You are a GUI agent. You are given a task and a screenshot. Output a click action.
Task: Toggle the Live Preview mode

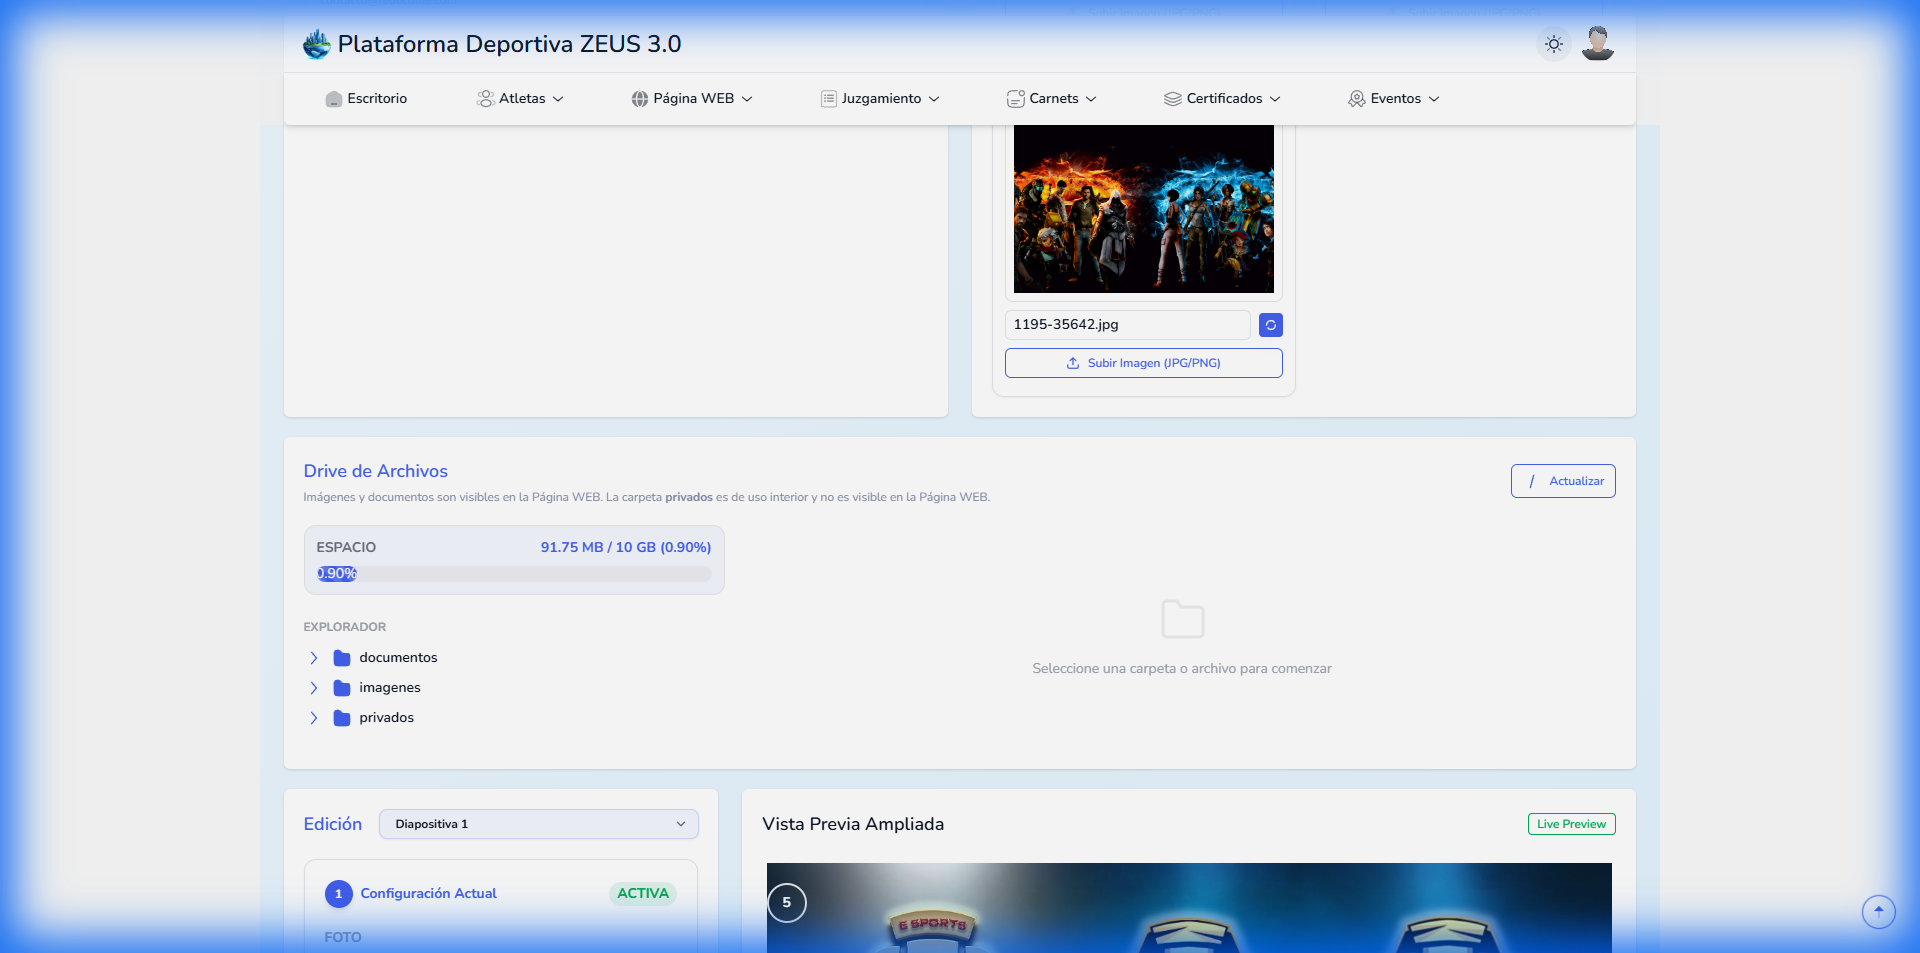click(x=1570, y=824)
